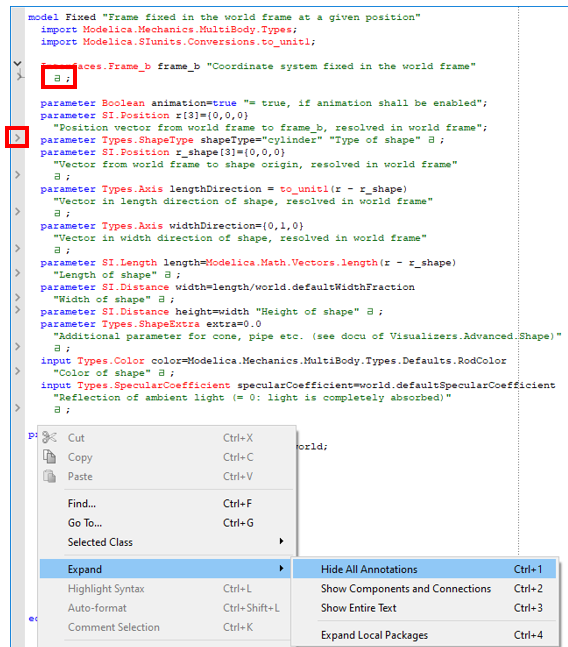The width and height of the screenshot is (568, 647).
Task: Click Comment Selection in the context menu
Action: [x=167, y=627]
